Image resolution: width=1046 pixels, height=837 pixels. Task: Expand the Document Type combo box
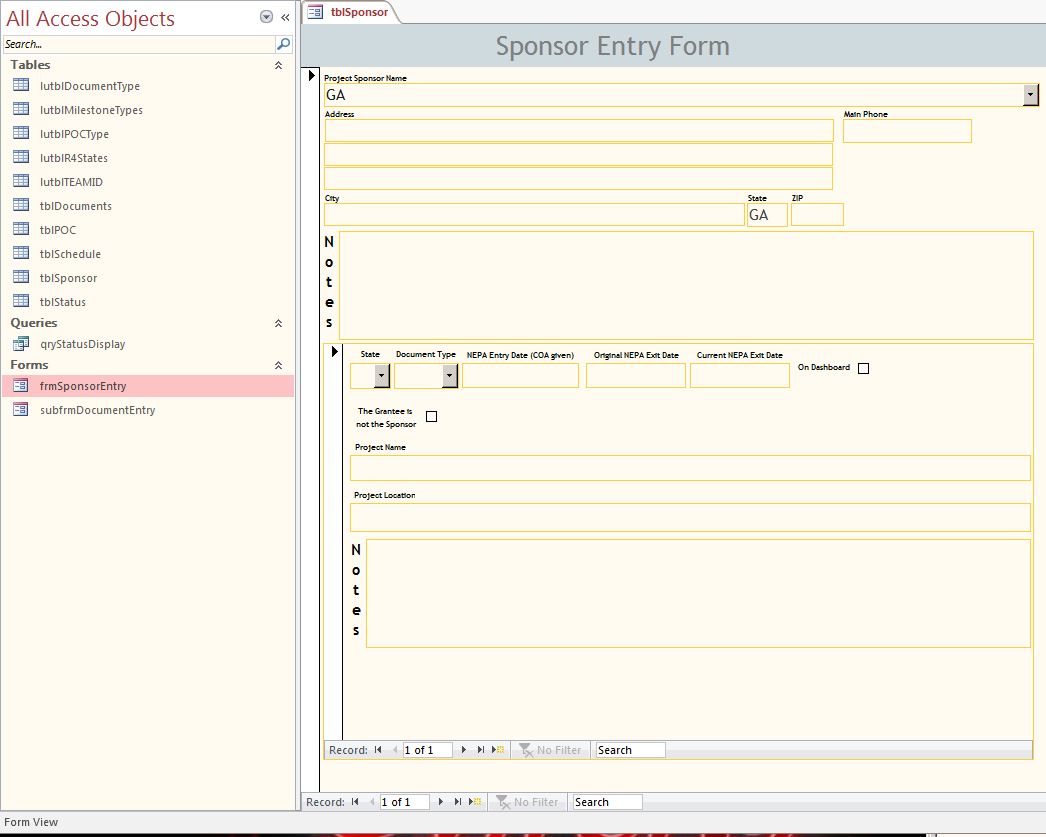(450, 375)
